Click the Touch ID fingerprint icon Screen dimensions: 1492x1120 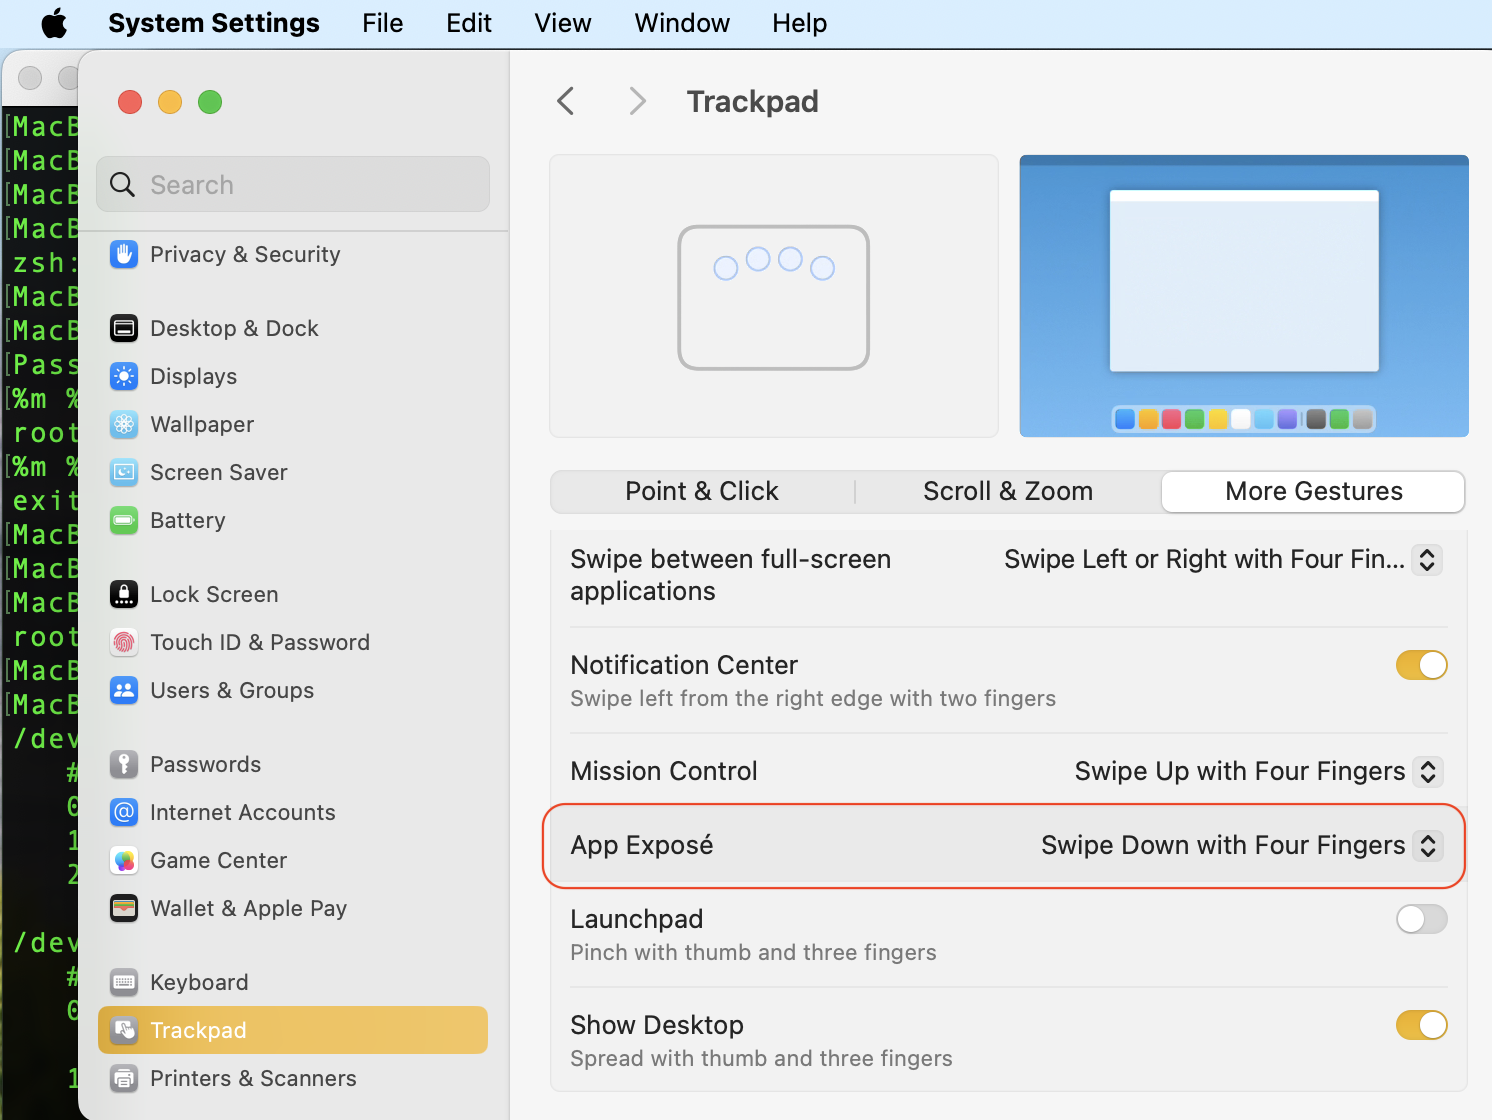pos(124,642)
